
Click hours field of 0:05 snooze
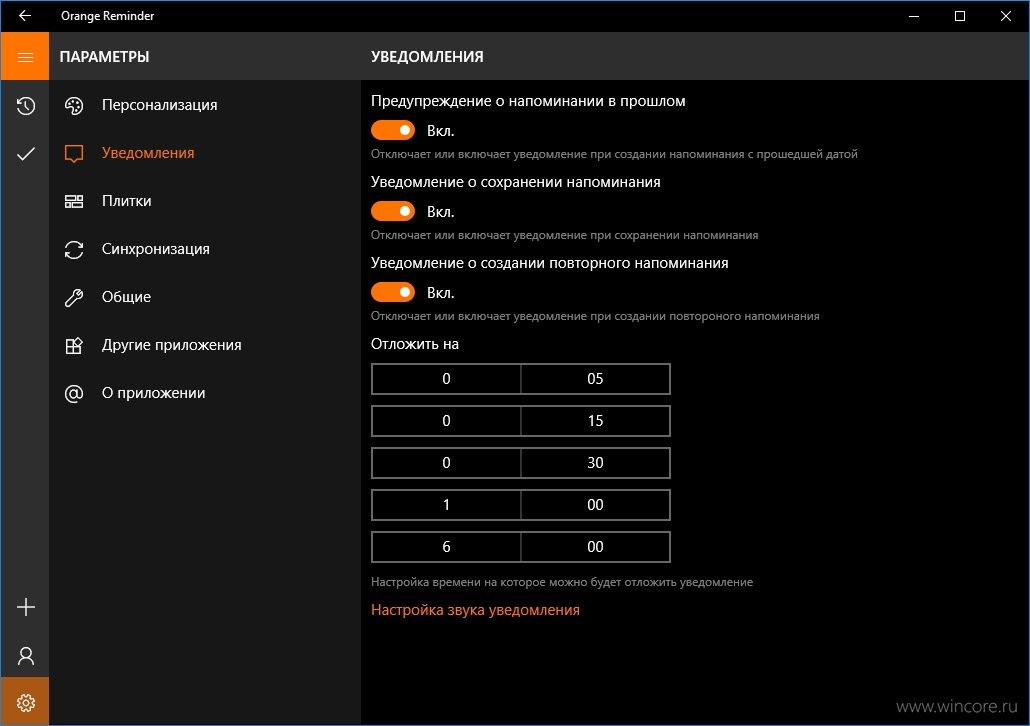click(x=446, y=379)
